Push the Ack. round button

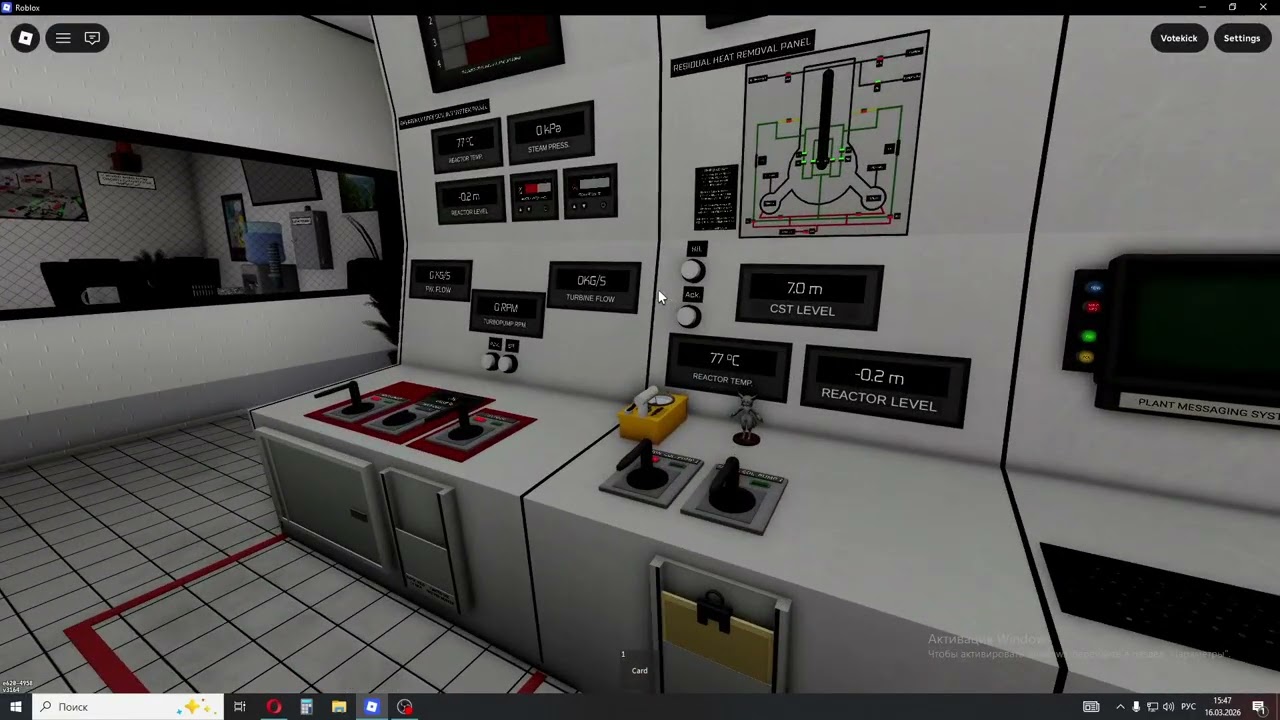(688, 317)
